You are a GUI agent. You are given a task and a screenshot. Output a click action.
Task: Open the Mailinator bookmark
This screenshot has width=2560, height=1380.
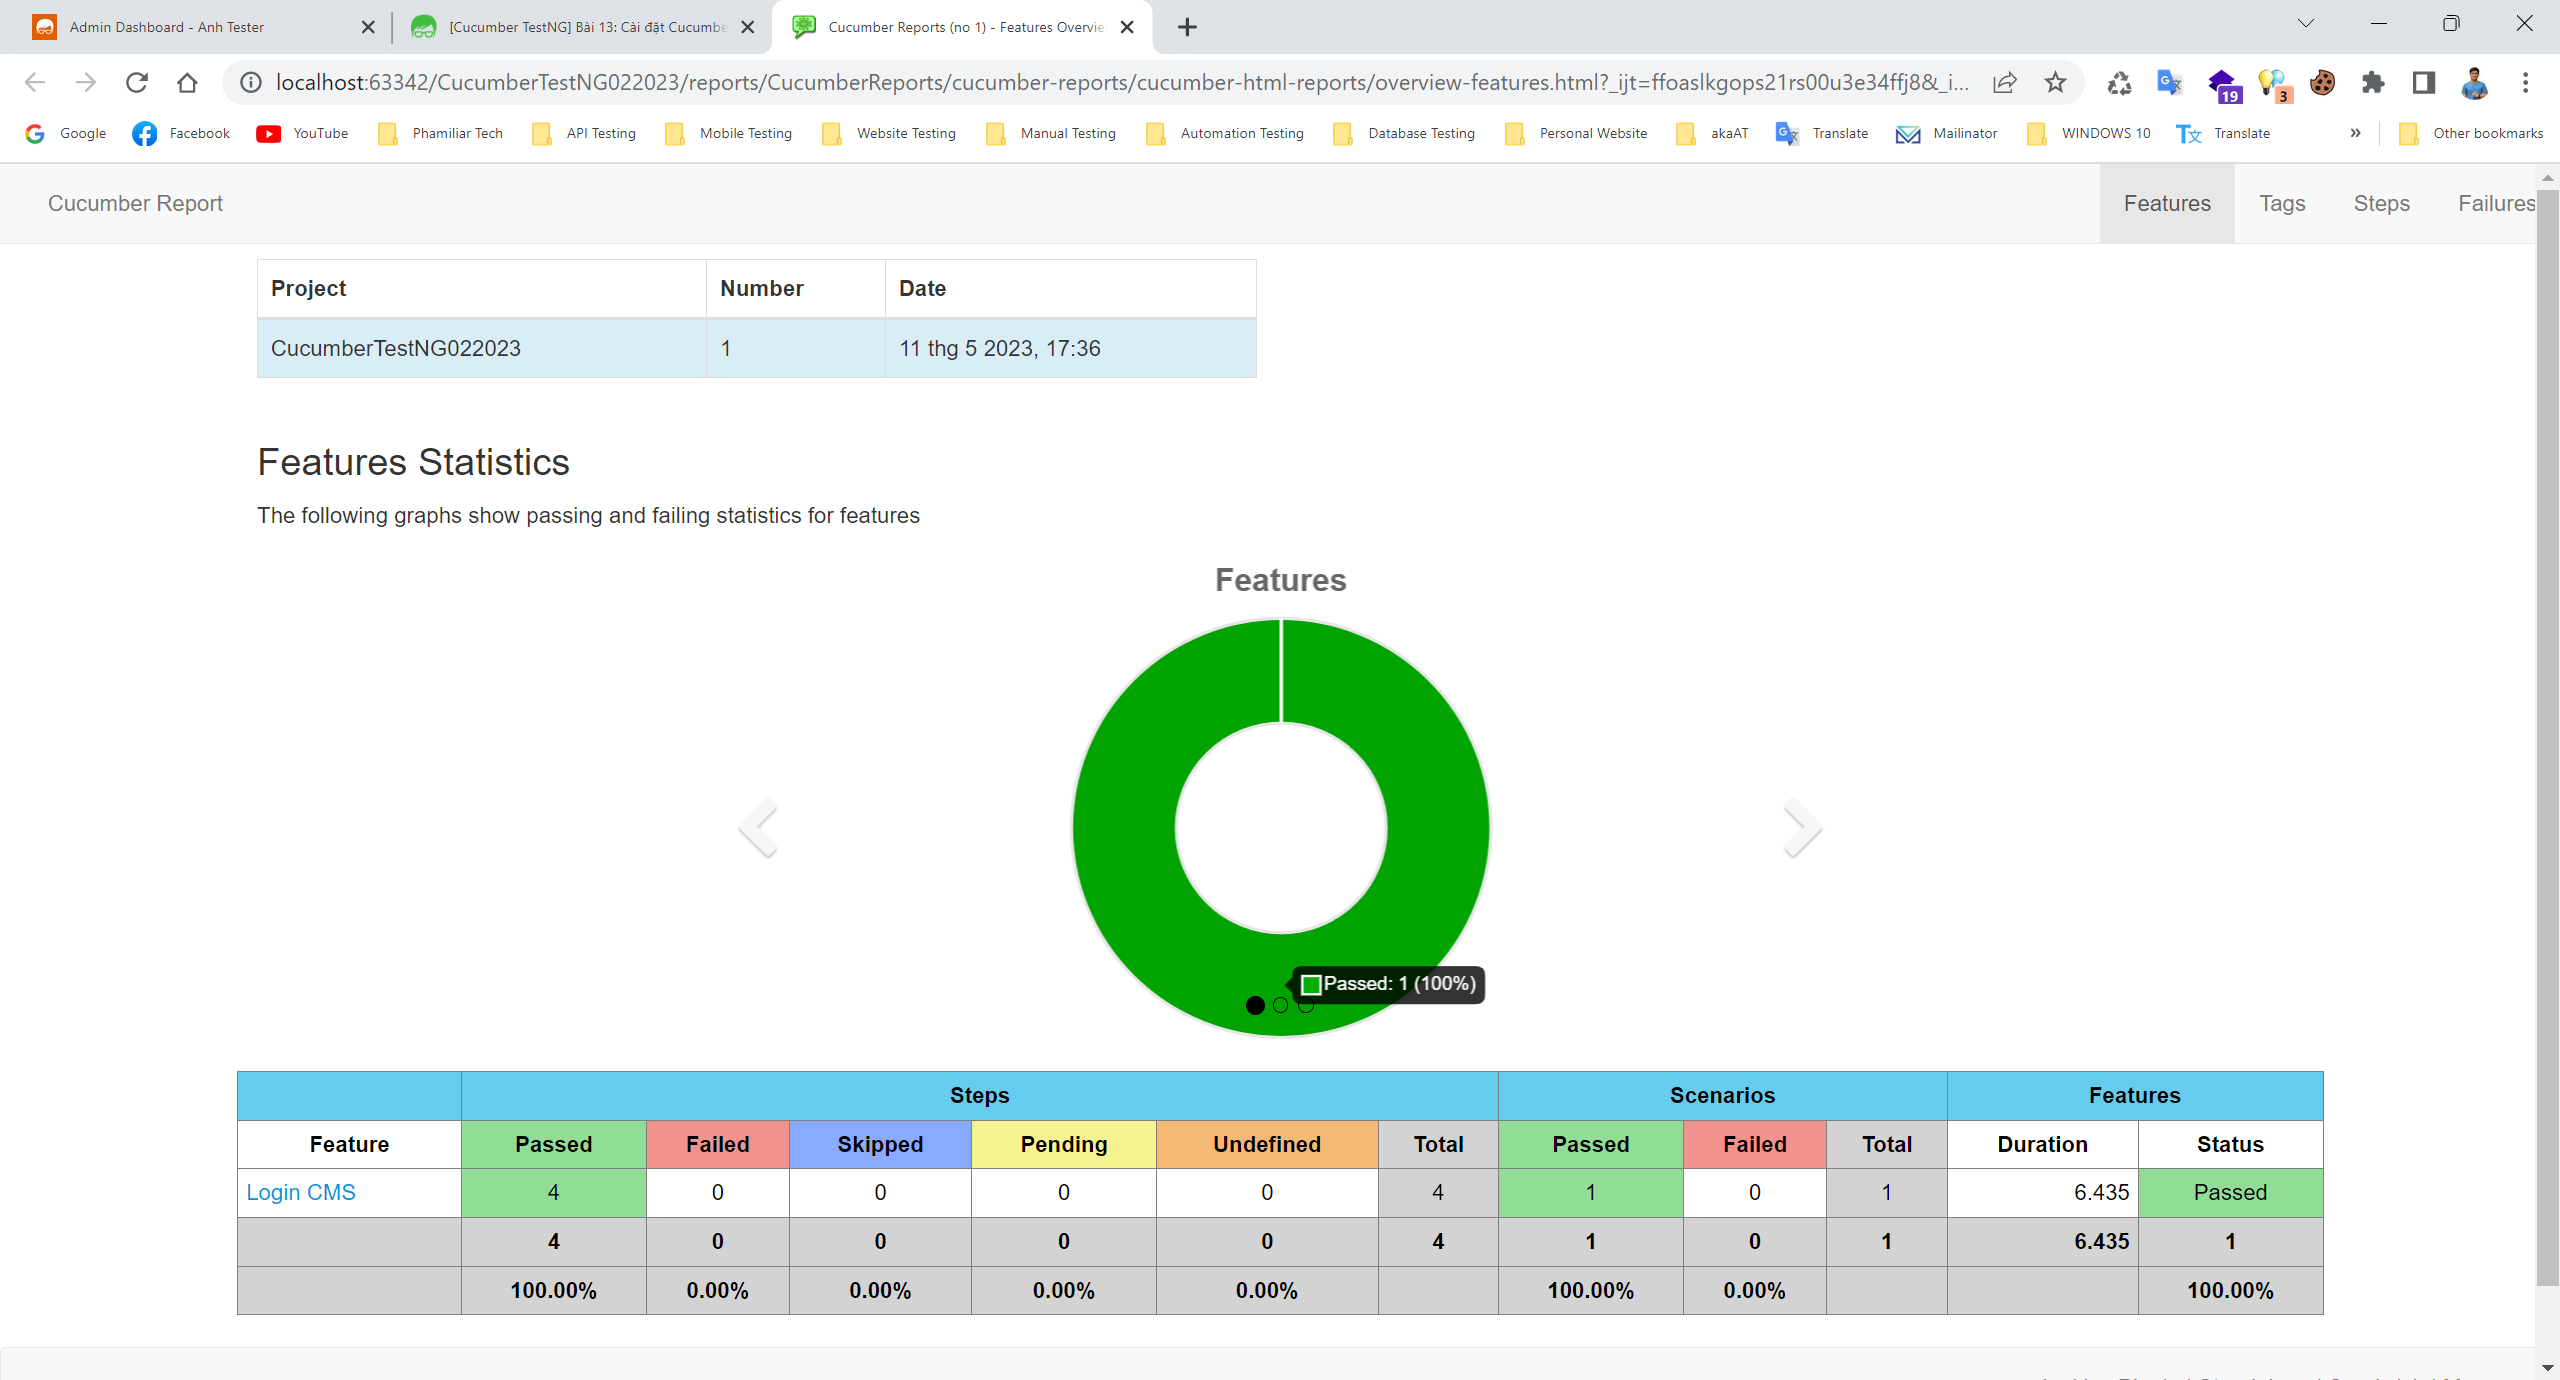pyautogui.click(x=1946, y=133)
